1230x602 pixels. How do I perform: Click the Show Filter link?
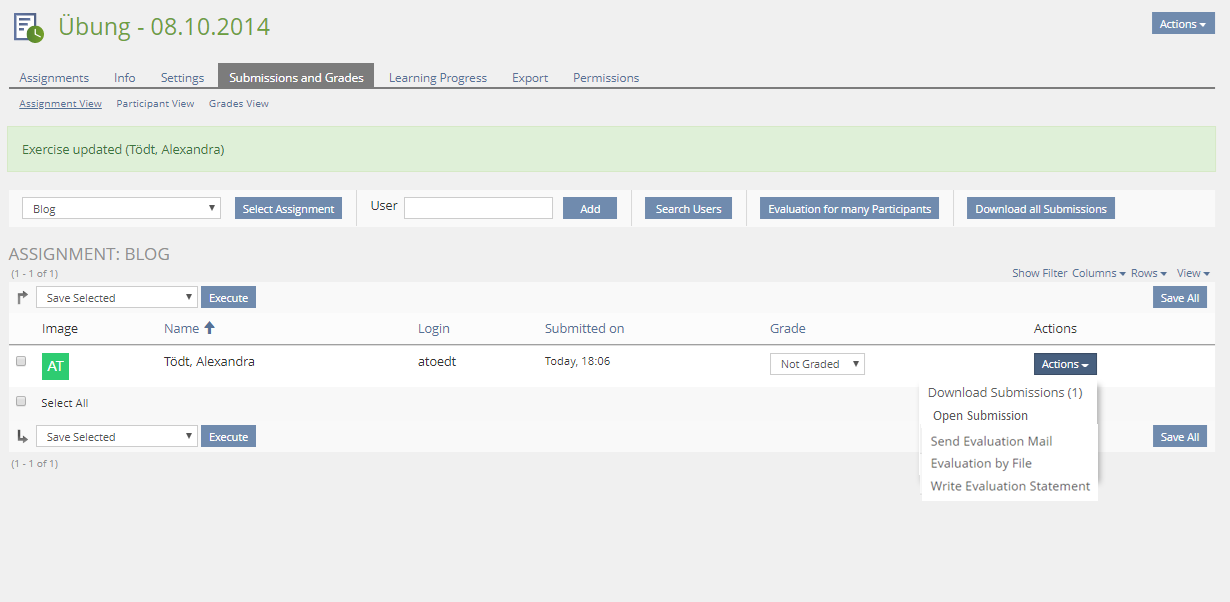[1039, 273]
